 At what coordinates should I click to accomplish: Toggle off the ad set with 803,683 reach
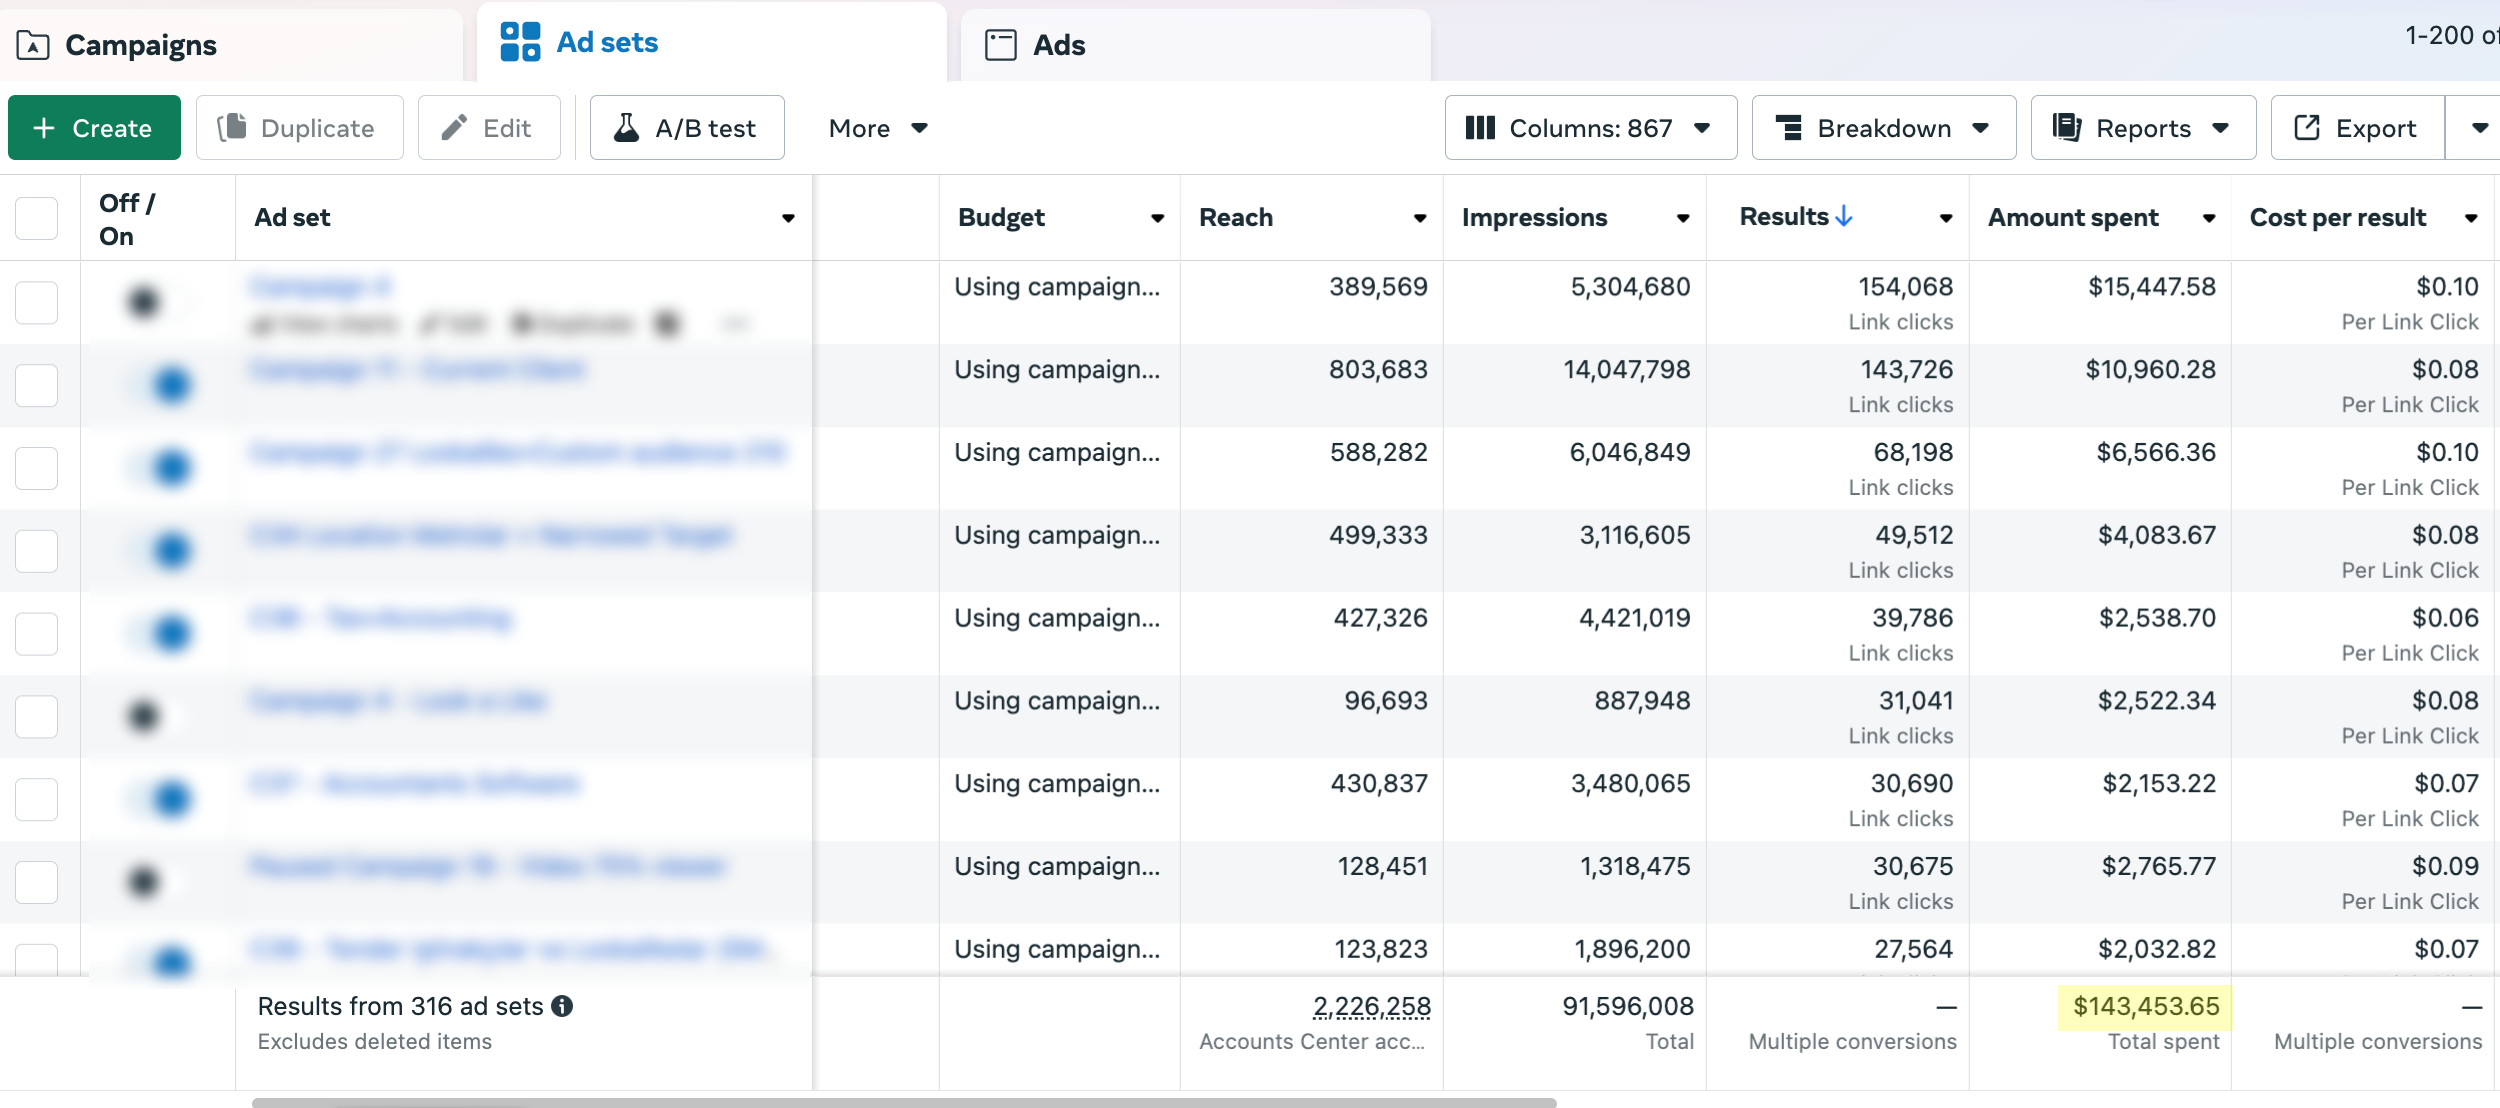coord(160,385)
